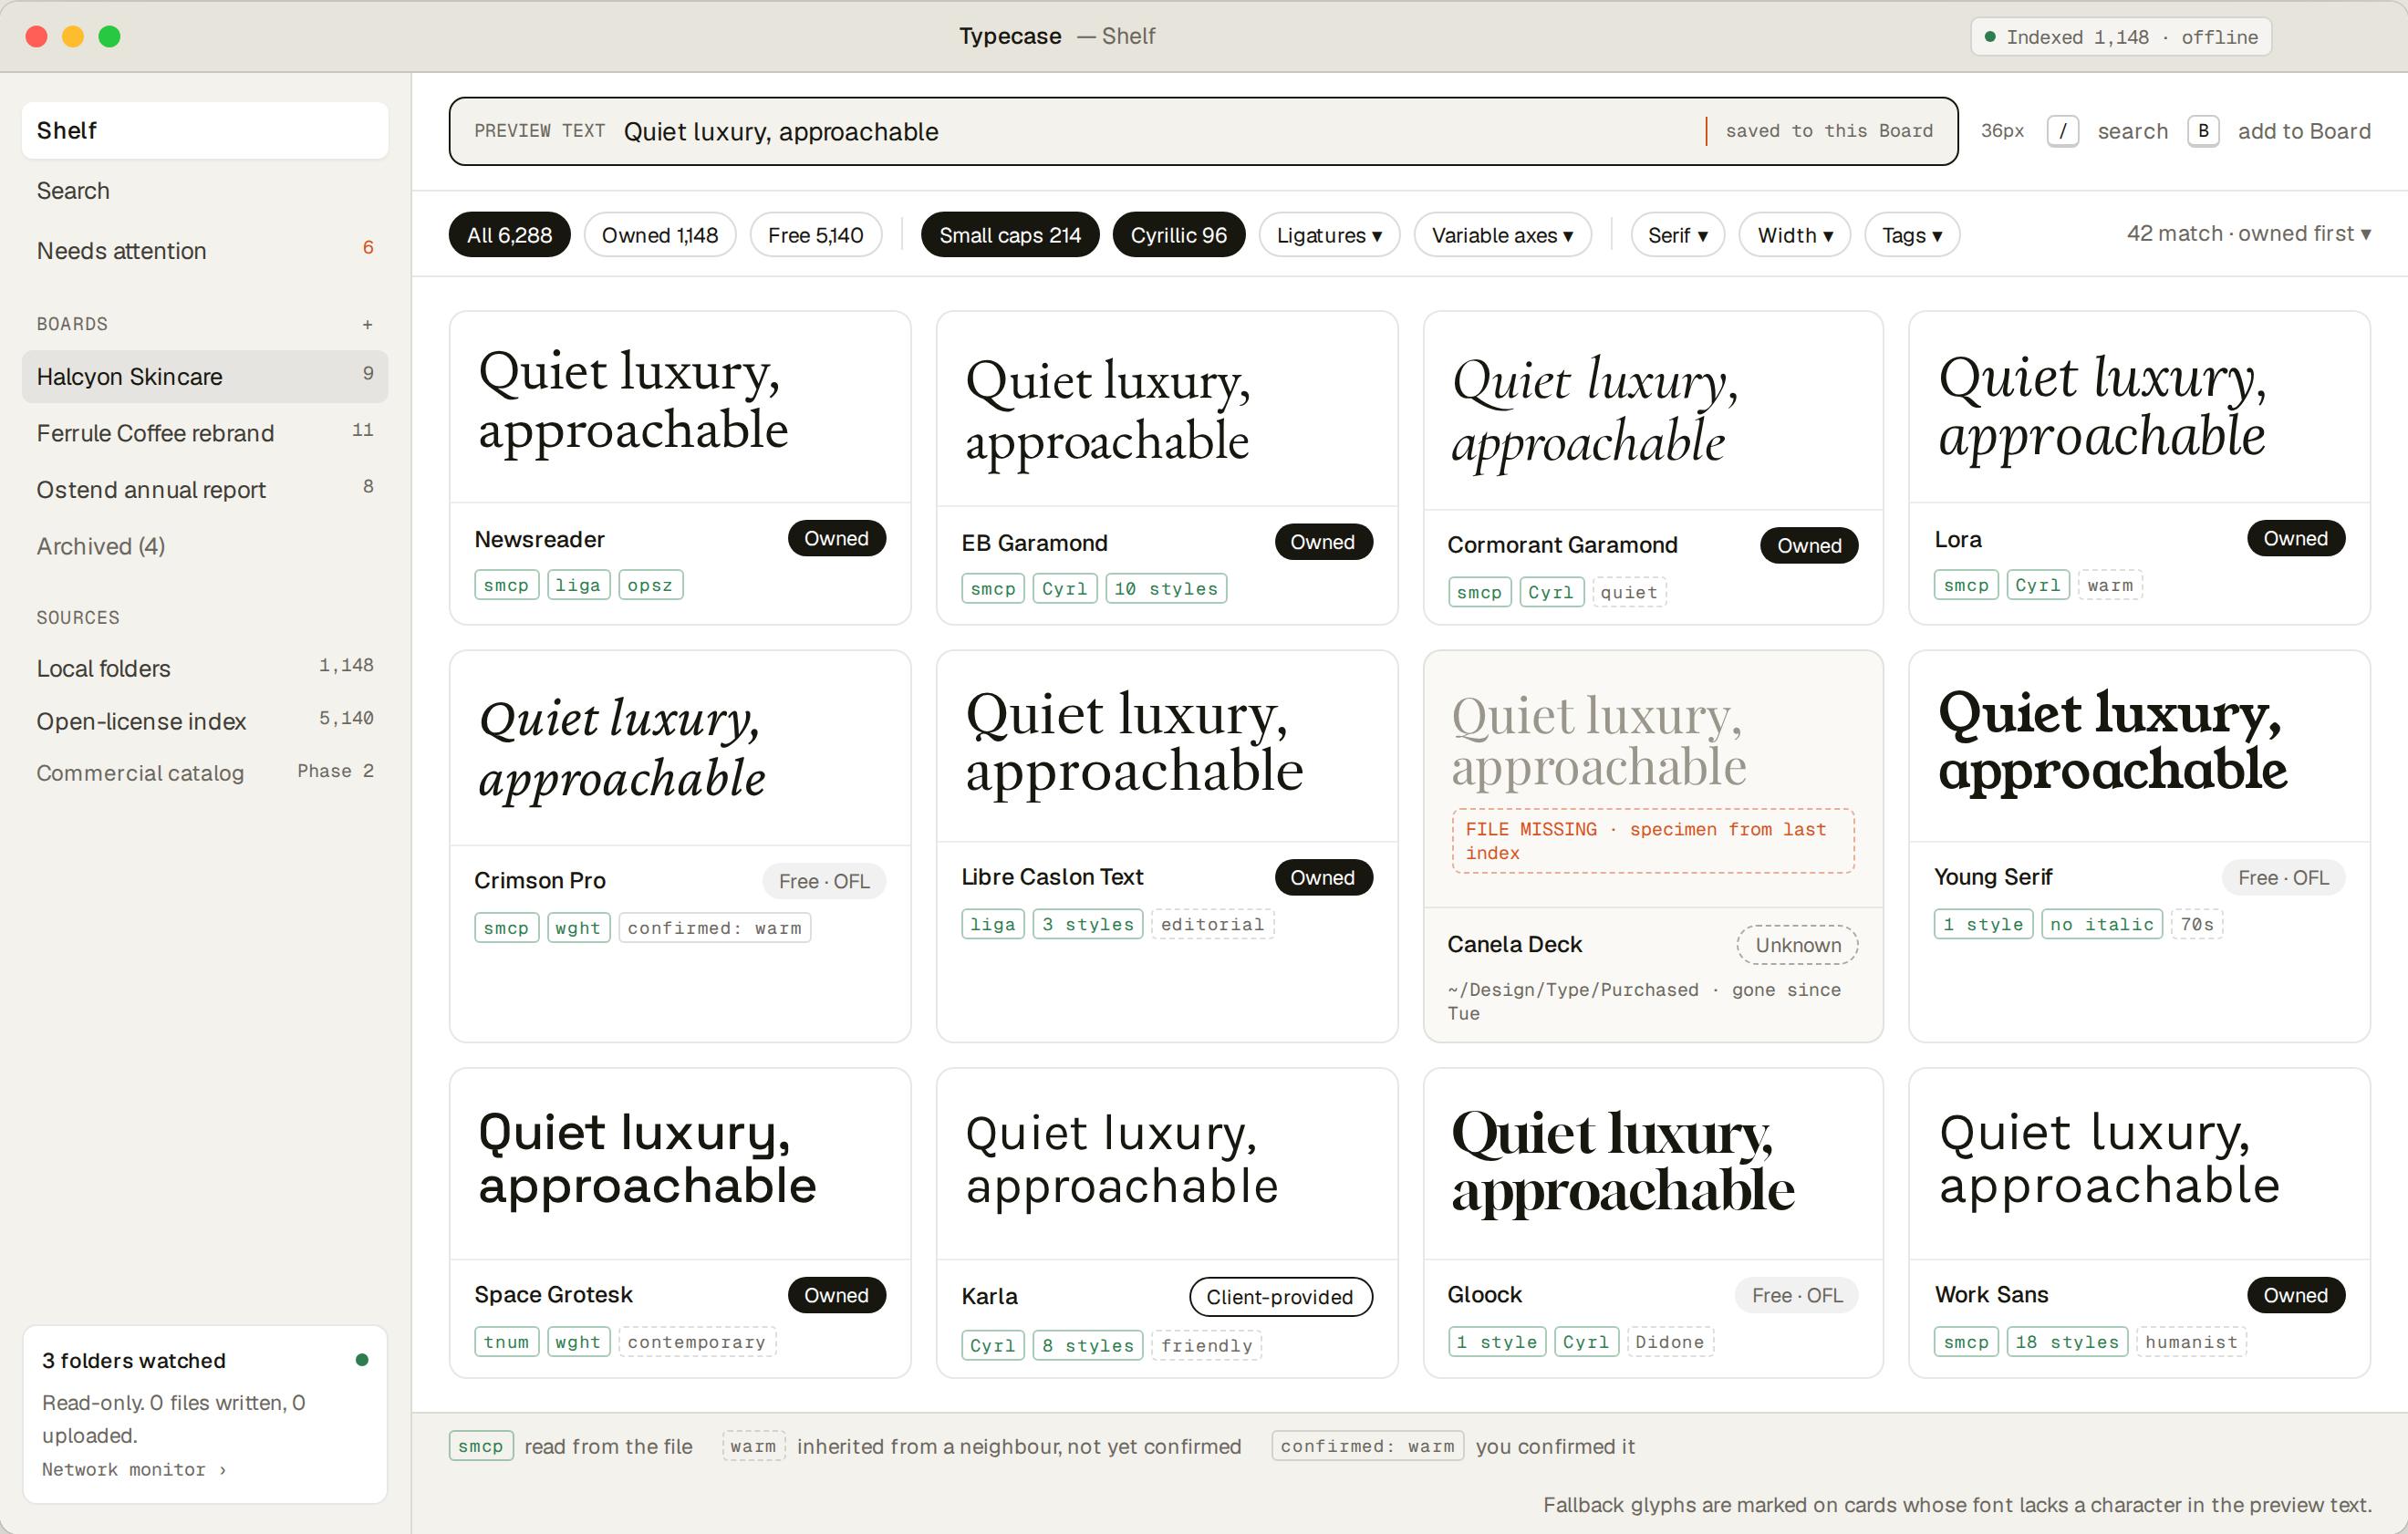The height and width of the screenshot is (1534, 2408).
Task: Click the warm tag on Lora card
Action: click(2110, 585)
